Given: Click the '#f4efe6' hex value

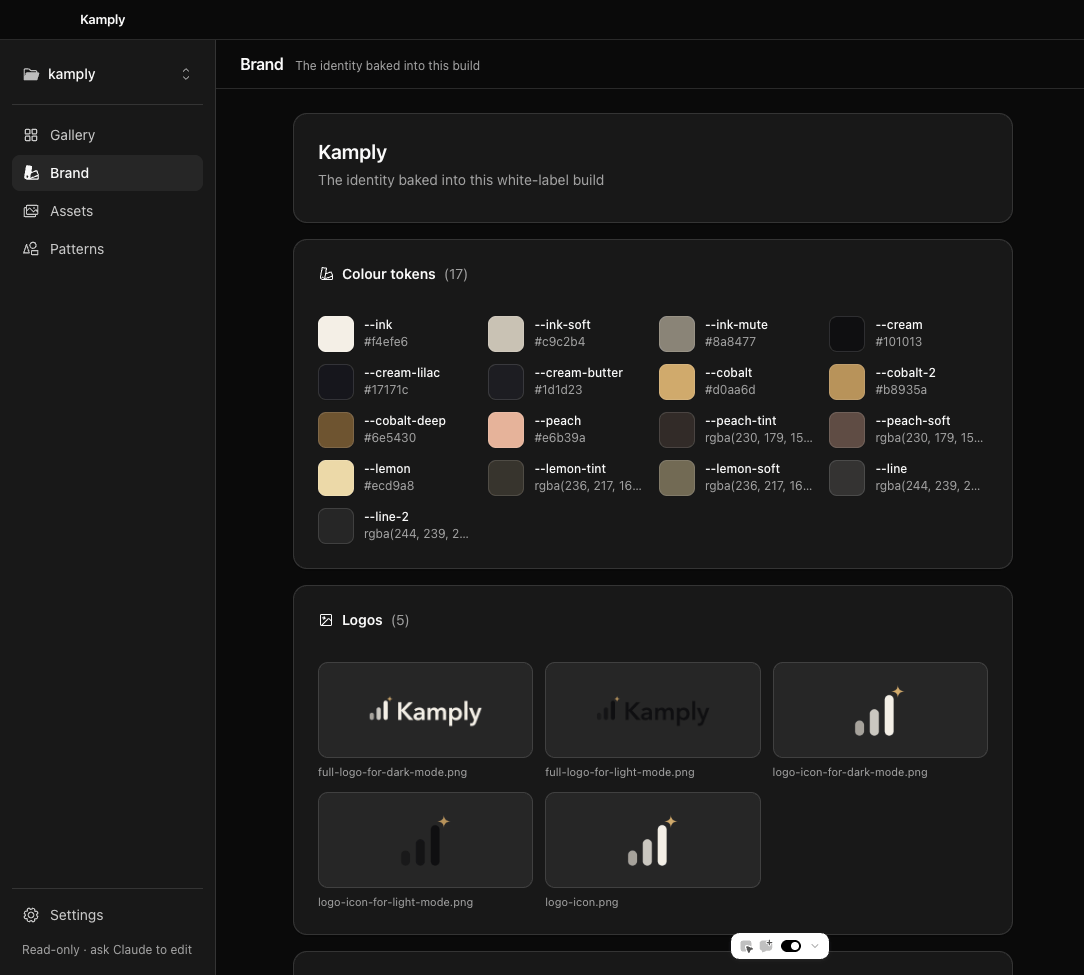Looking at the screenshot, I should (386, 342).
